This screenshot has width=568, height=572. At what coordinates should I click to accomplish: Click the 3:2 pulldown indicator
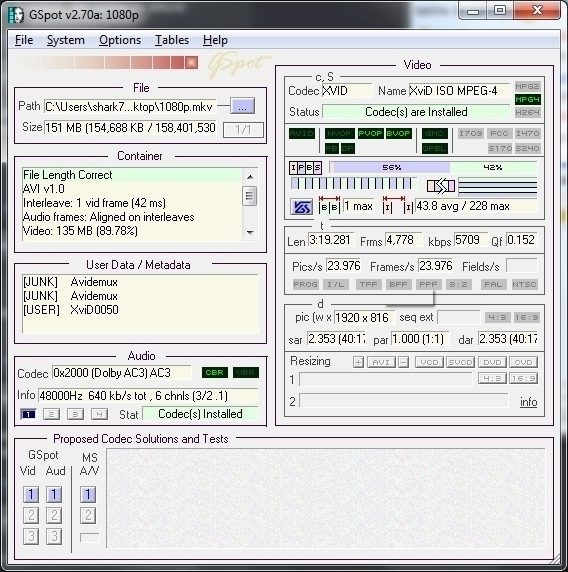coord(458,284)
